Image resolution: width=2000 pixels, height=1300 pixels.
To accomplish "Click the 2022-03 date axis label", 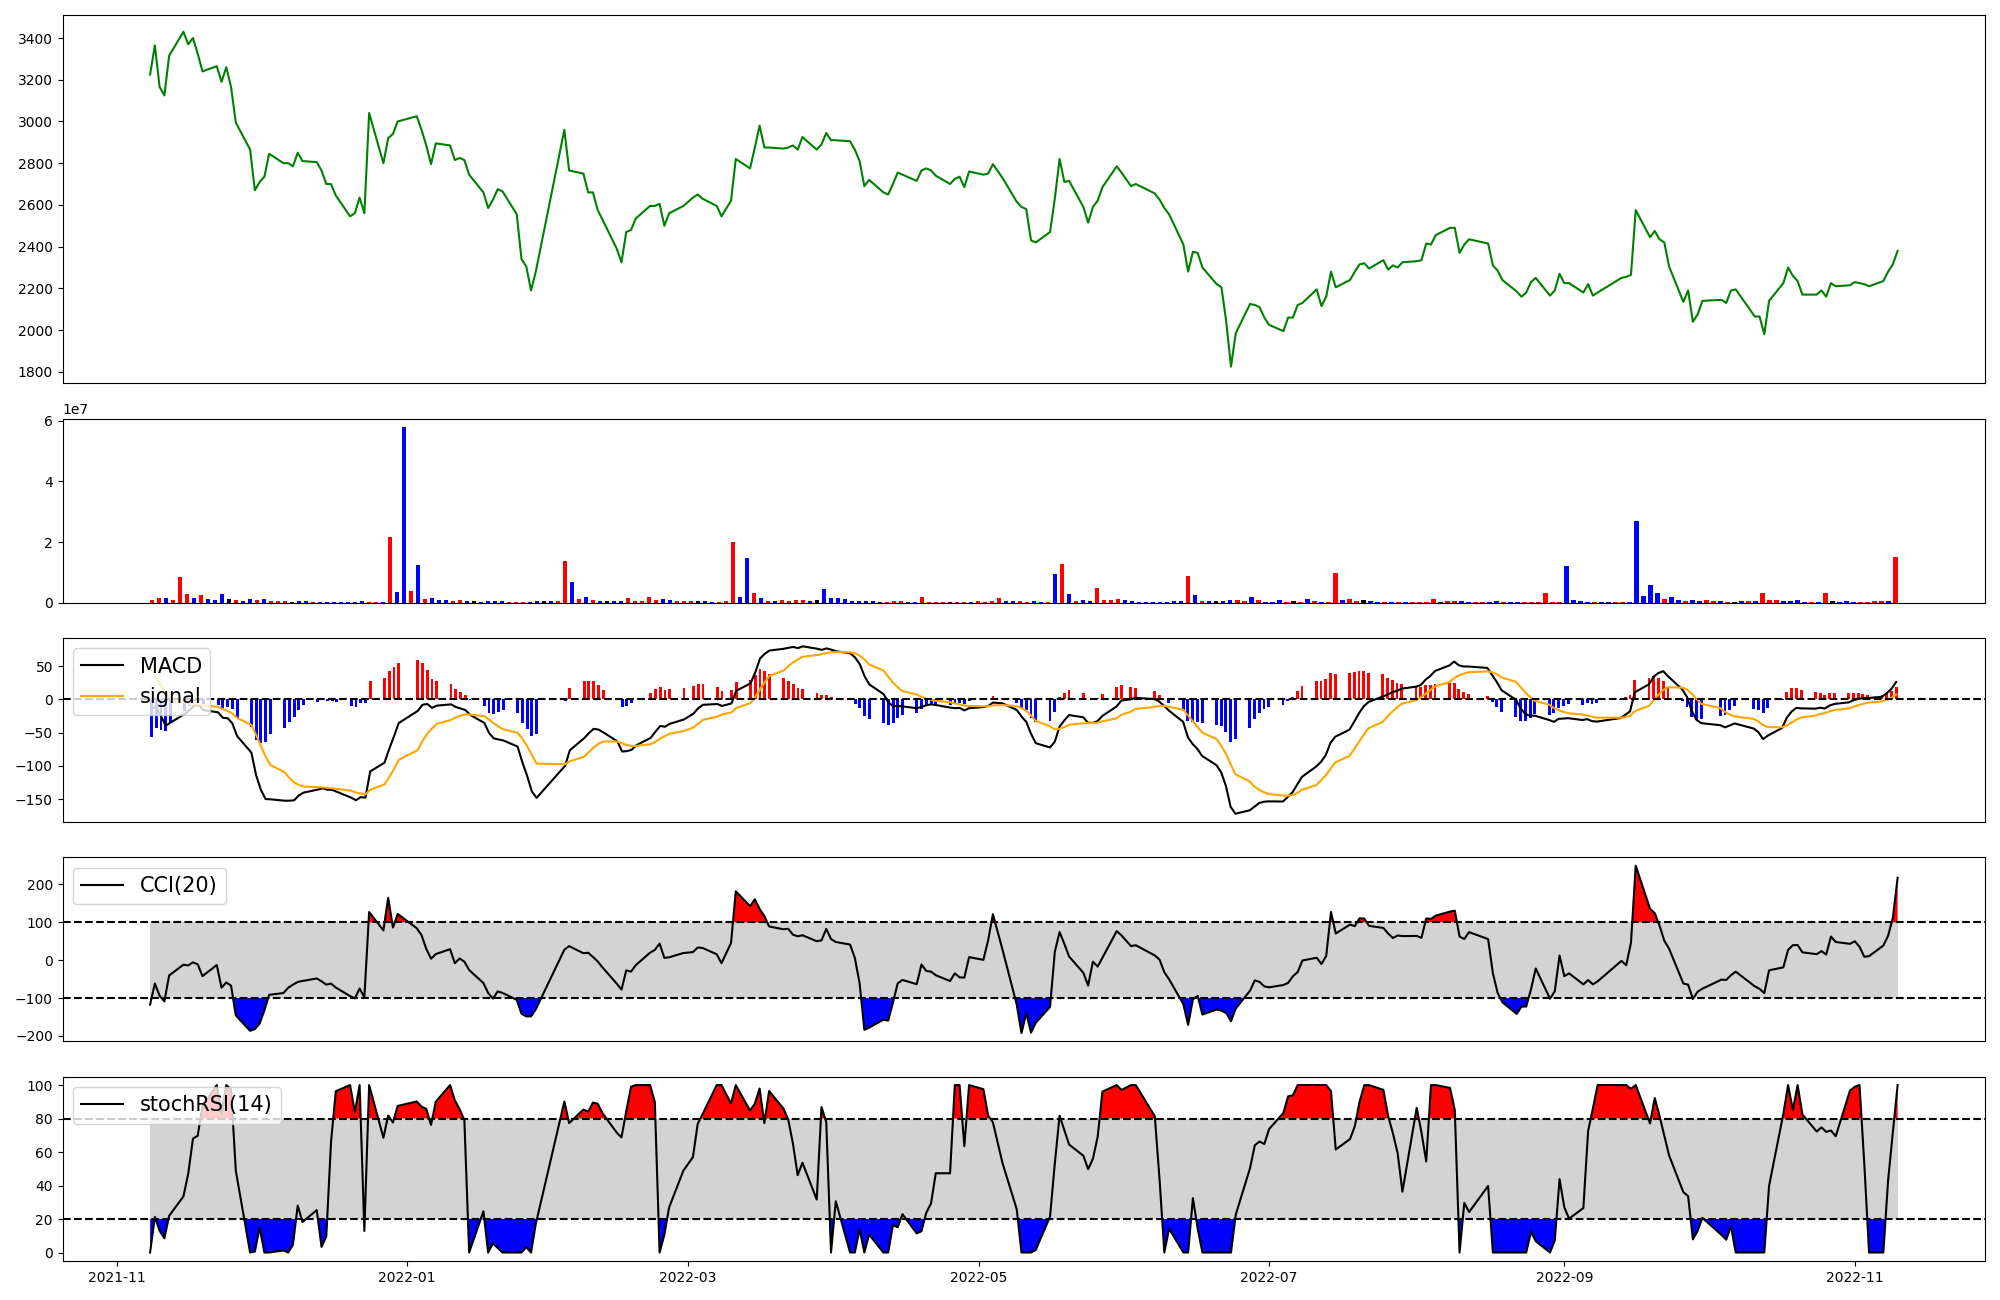I will 688,1277.
